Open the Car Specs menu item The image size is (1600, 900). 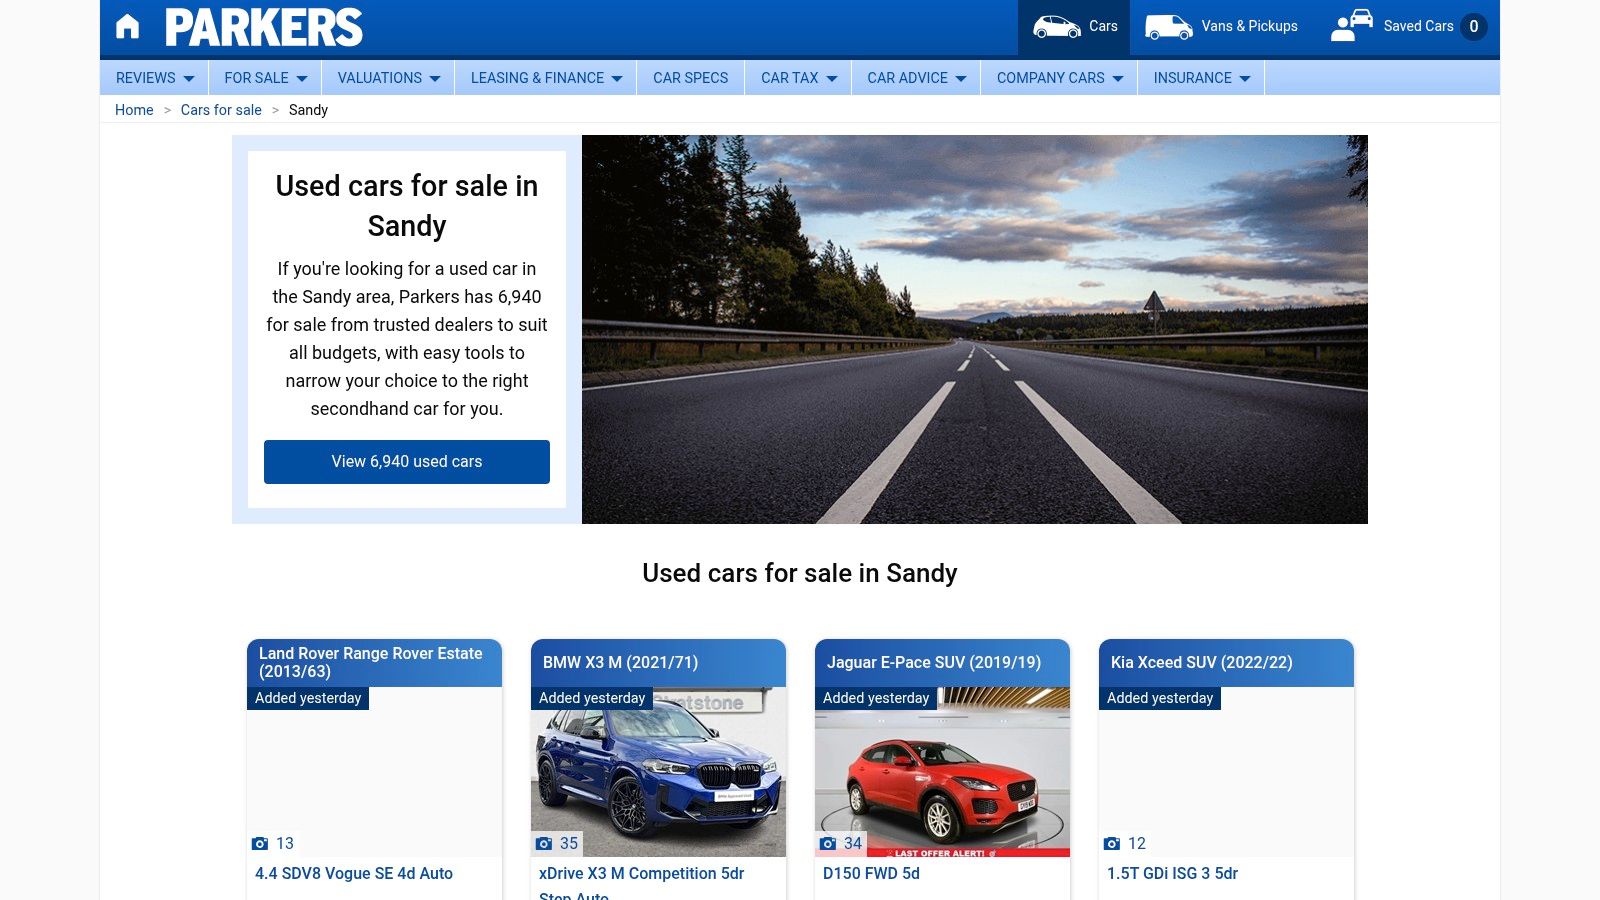[691, 78]
